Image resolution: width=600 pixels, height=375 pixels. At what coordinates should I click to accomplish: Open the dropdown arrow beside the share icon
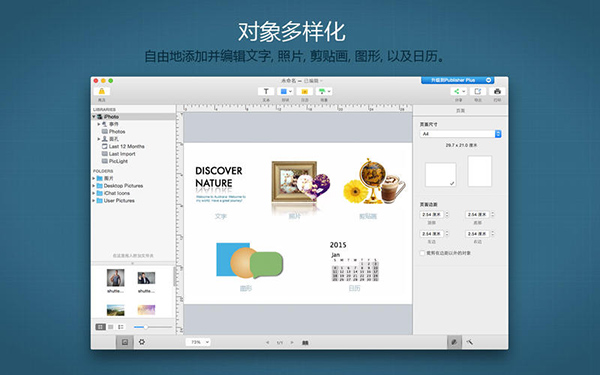463,91
